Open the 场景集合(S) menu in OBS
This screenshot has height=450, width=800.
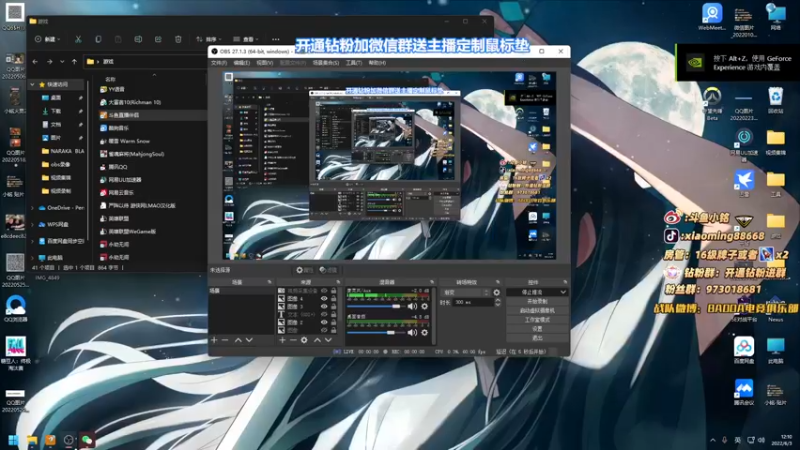[326, 63]
